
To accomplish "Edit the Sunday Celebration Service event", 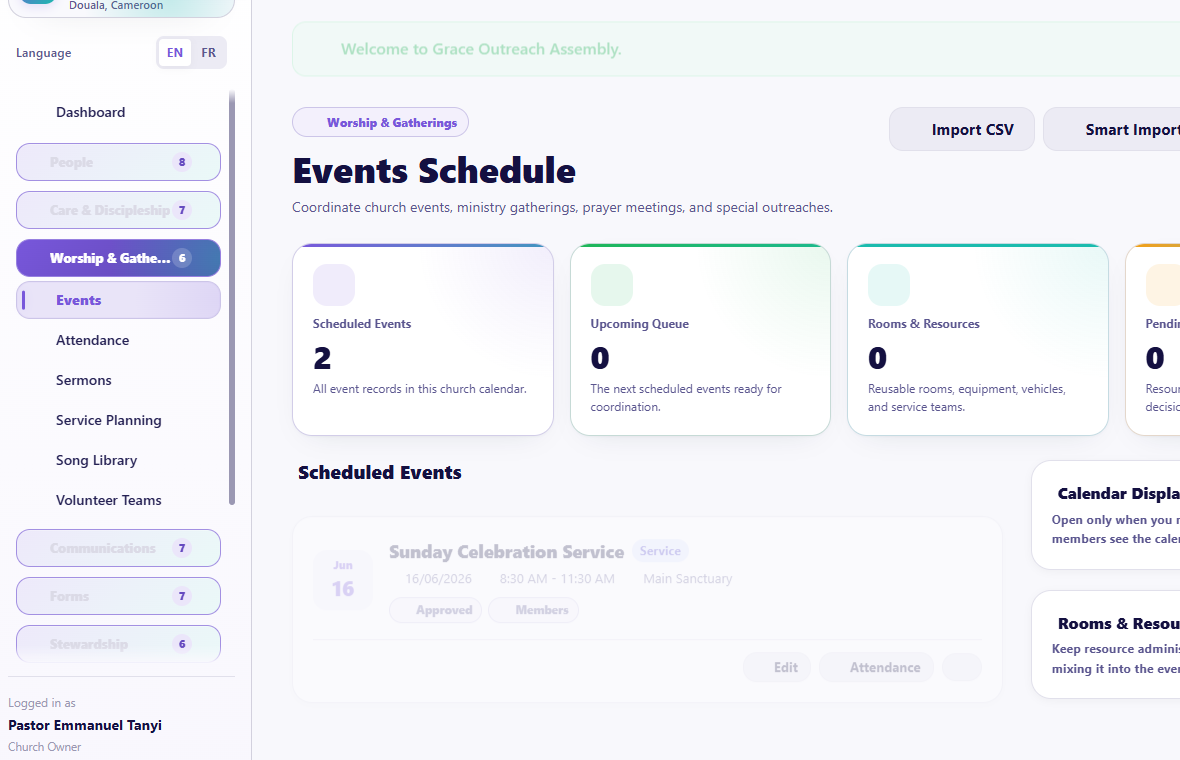I will pyautogui.click(x=777, y=667).
